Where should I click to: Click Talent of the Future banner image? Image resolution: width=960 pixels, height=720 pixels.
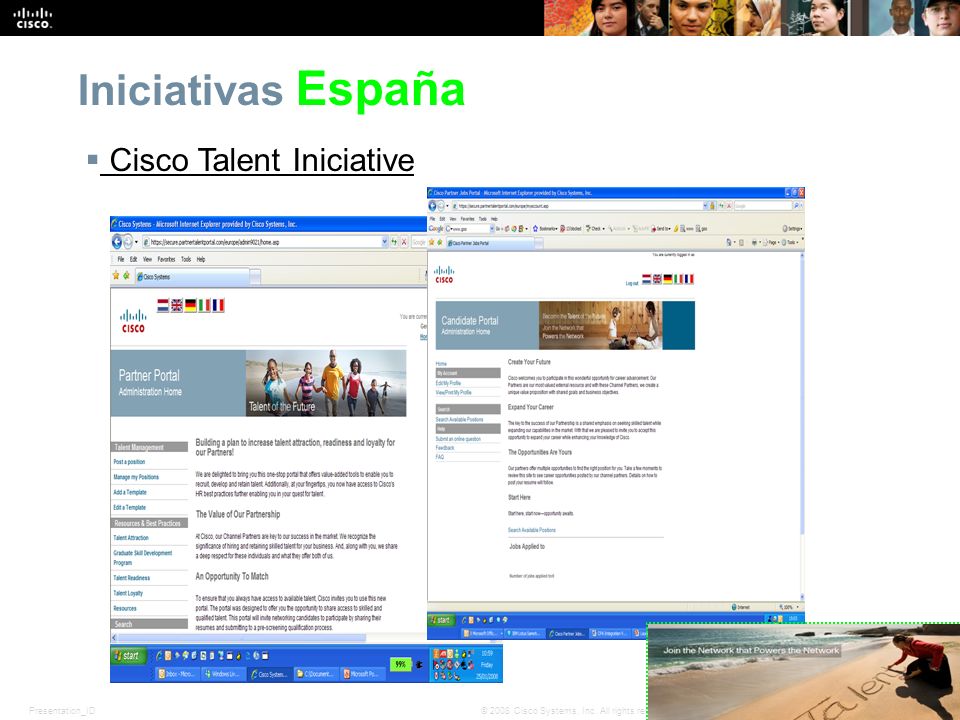pos(326,383)
